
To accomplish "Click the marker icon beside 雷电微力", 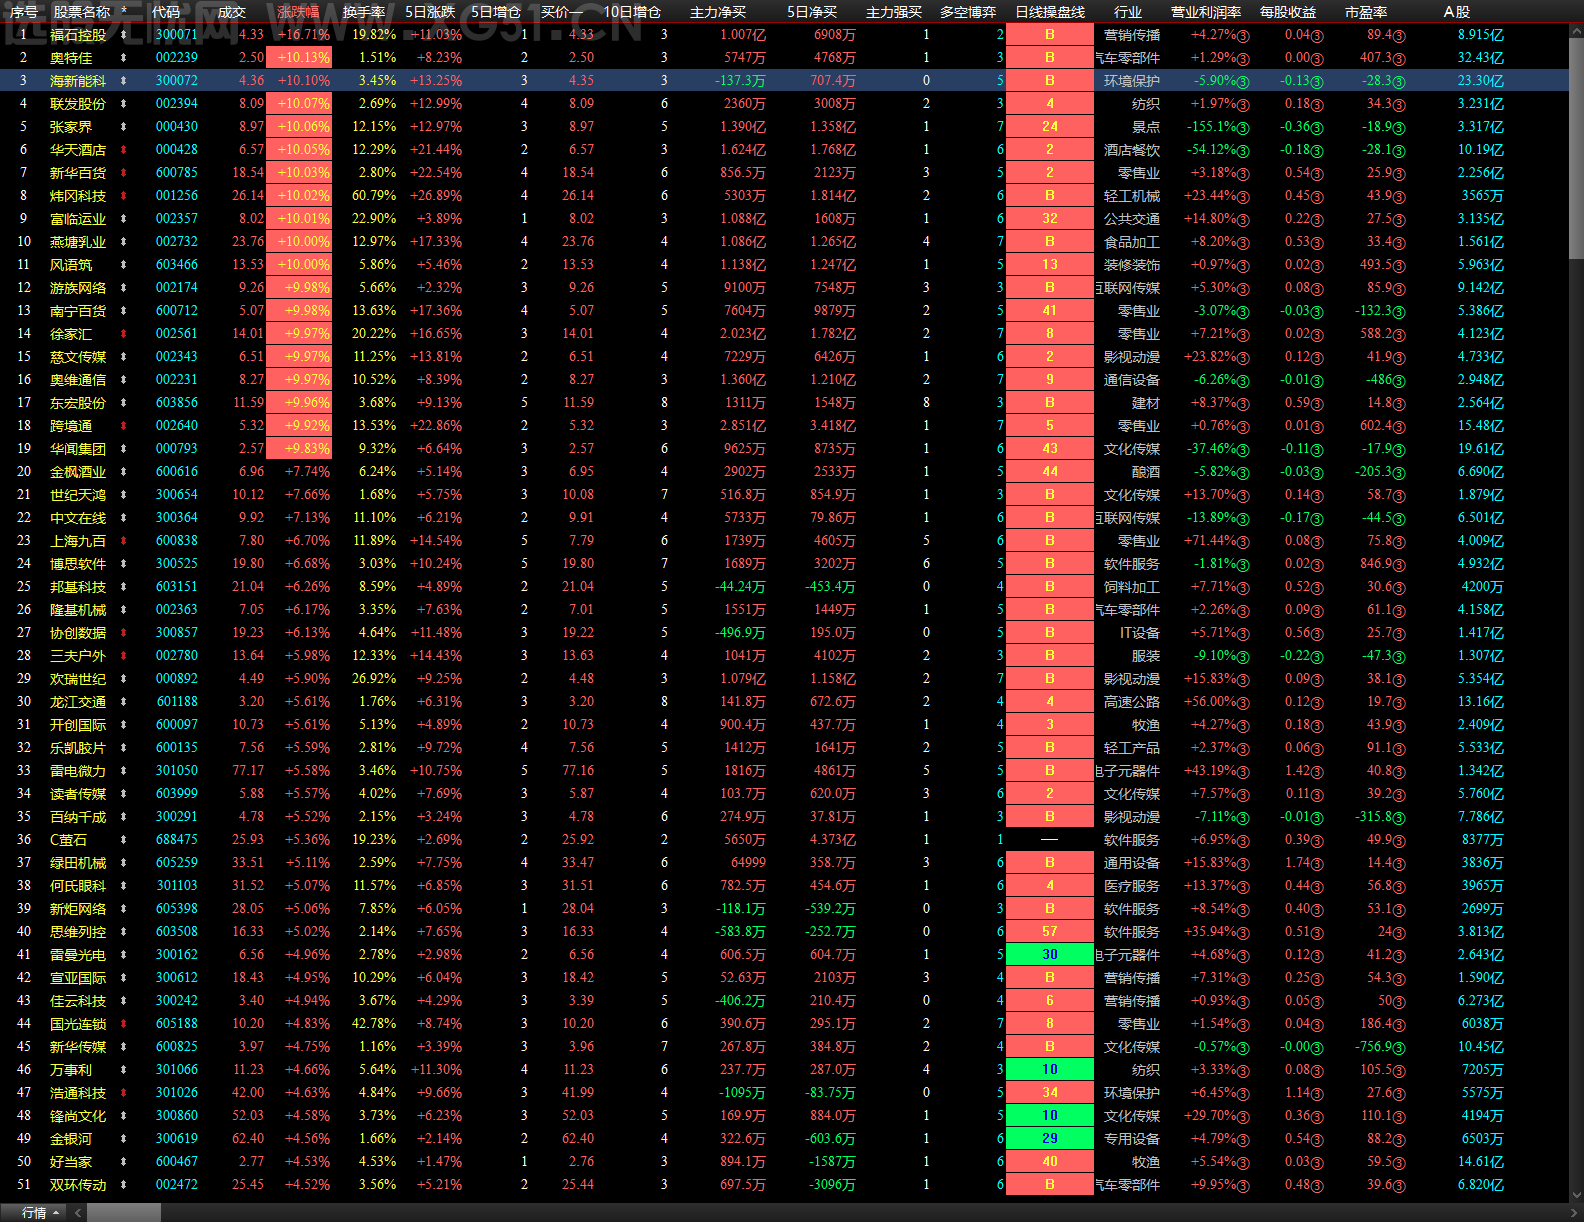I will tap(124, 771).
